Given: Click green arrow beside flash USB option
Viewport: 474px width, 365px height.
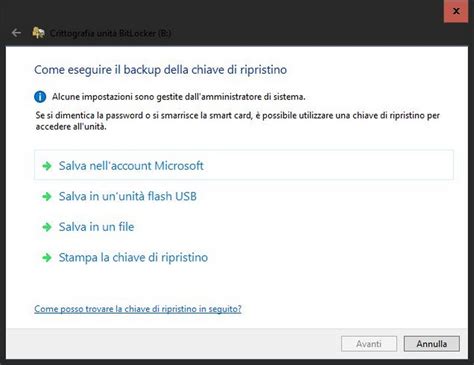Looking at the screenshot, I should 47,196.
